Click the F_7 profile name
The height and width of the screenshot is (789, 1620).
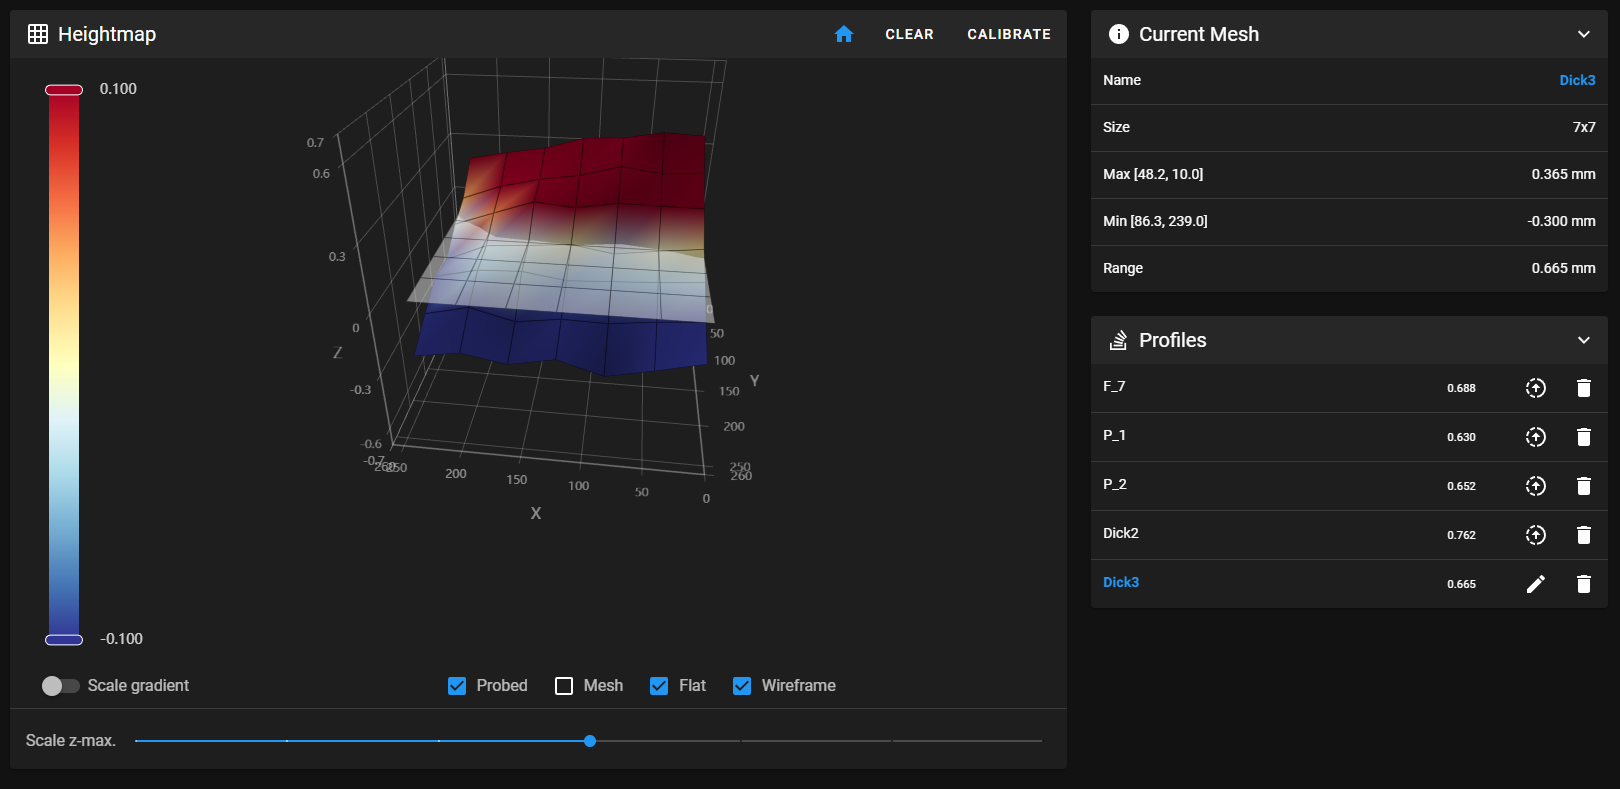(1114, 386)
